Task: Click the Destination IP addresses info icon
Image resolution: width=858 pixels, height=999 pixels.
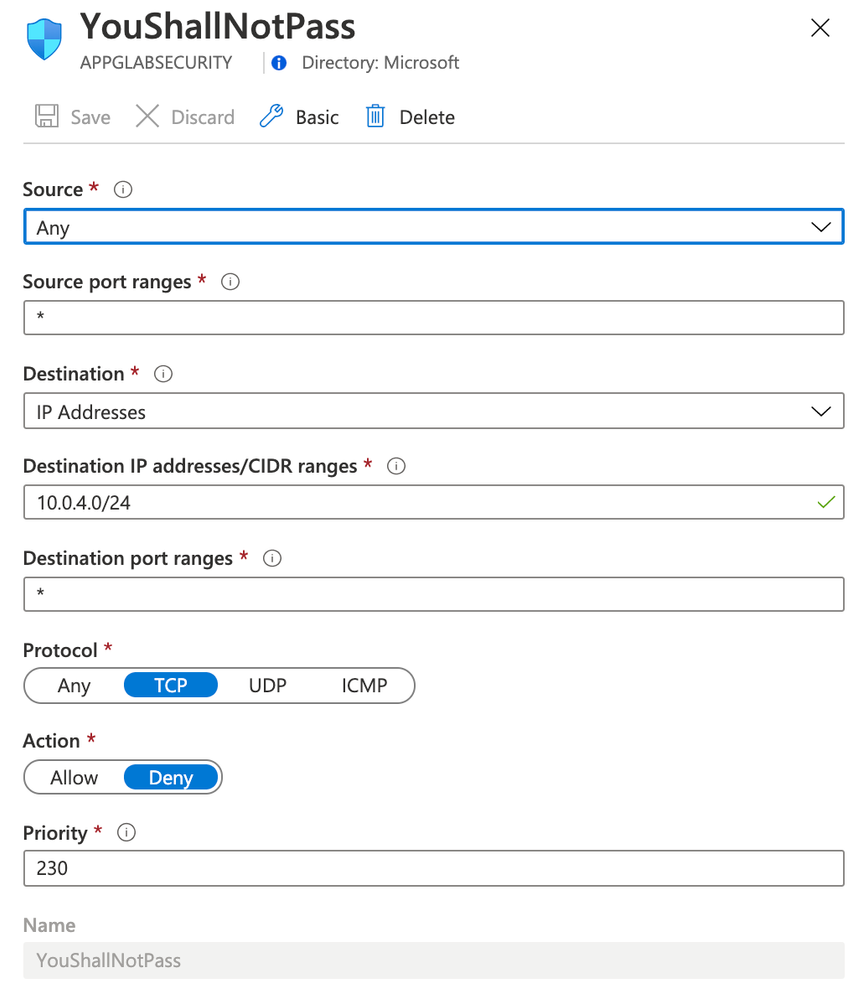Action: click(396, 466)
